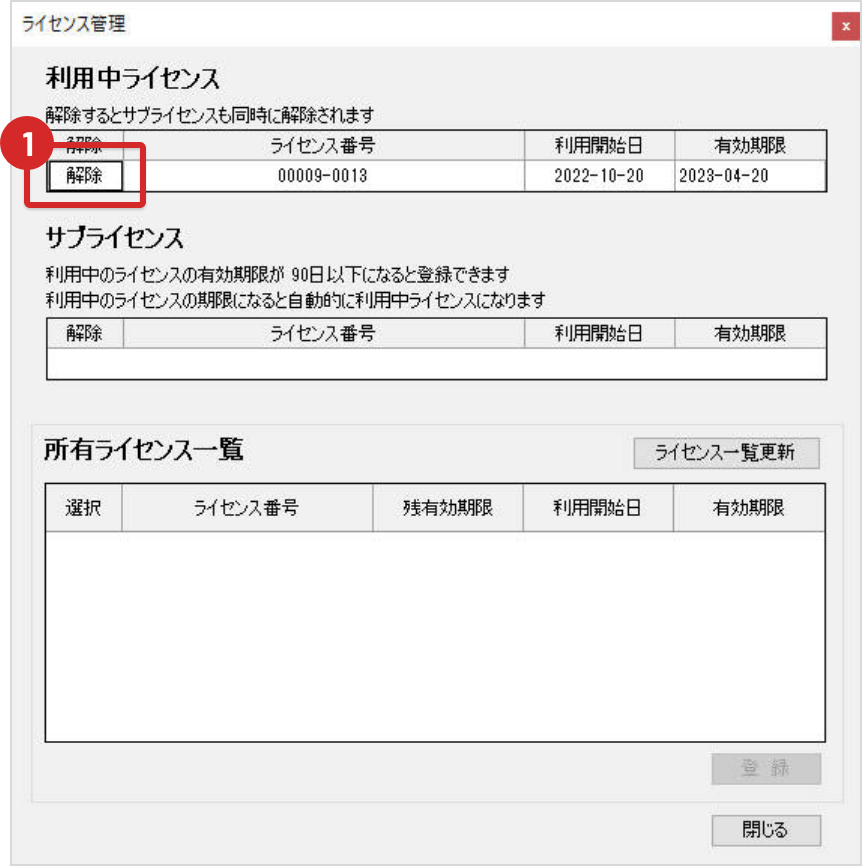862x866 pixels.
Task: Click the 選択 header in the 所有ライセンス一覧 table
Action: tap(83, 508)
